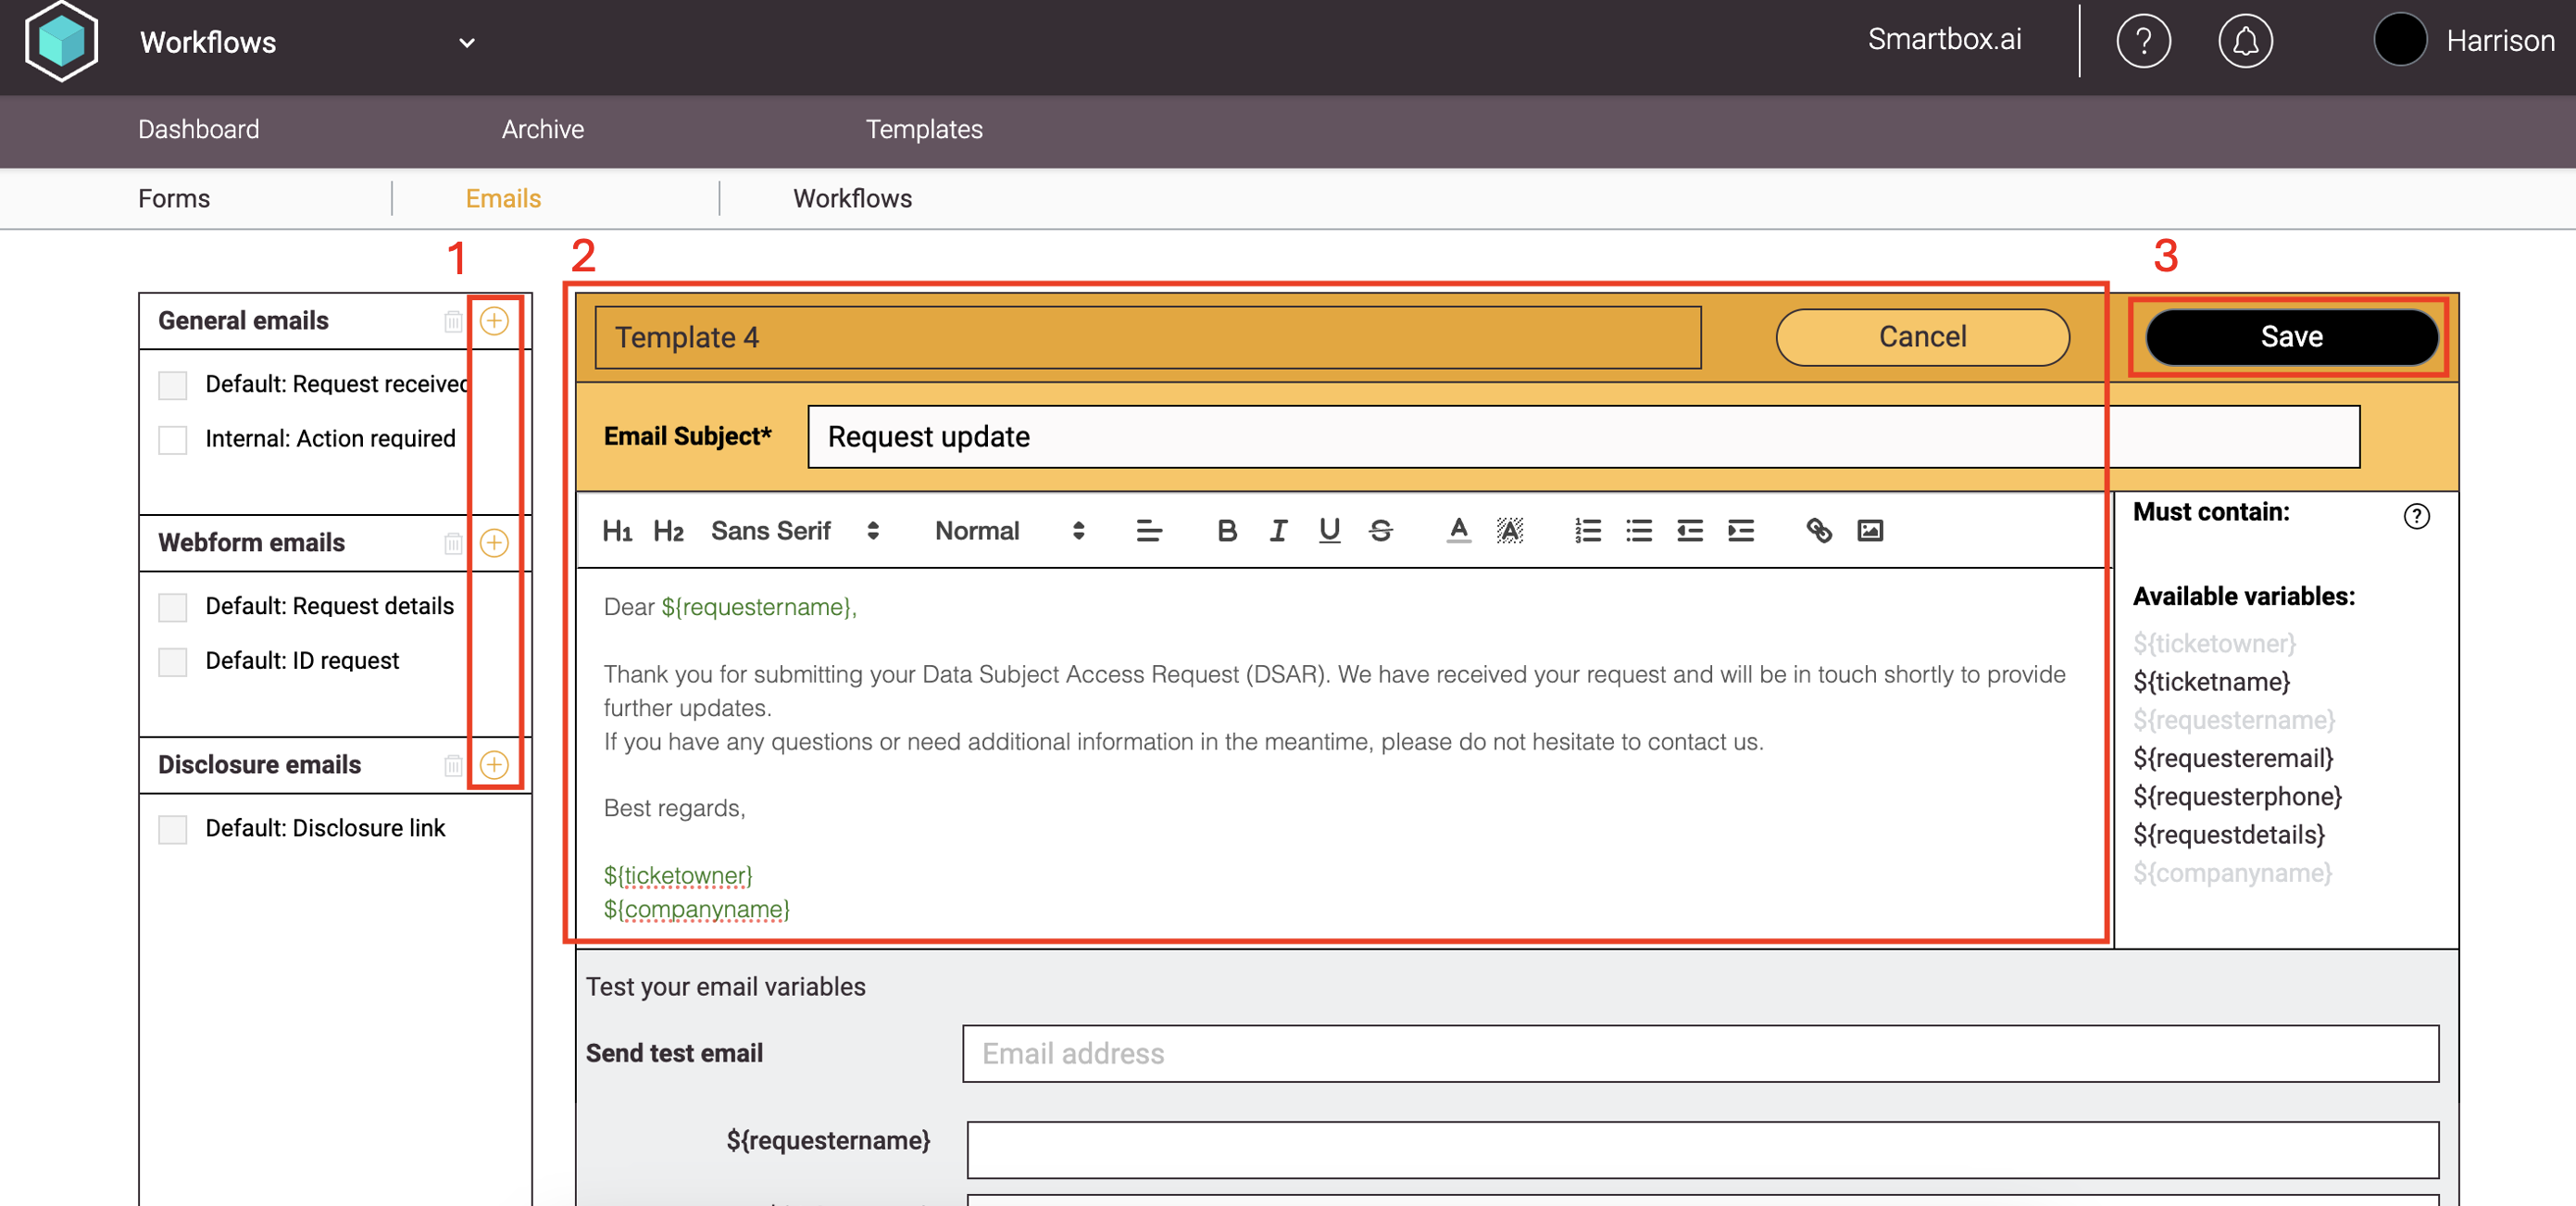The height and width of the screenshot is (1206, 2576).
Task: Click the numbered list icon
Action: 1587,531
